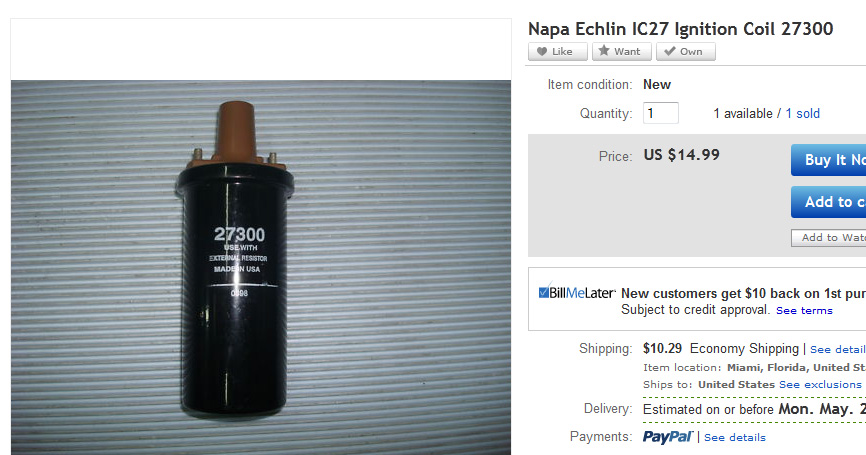
Task: Click the Buy It Now button
Action: click(x=828, y=160)
